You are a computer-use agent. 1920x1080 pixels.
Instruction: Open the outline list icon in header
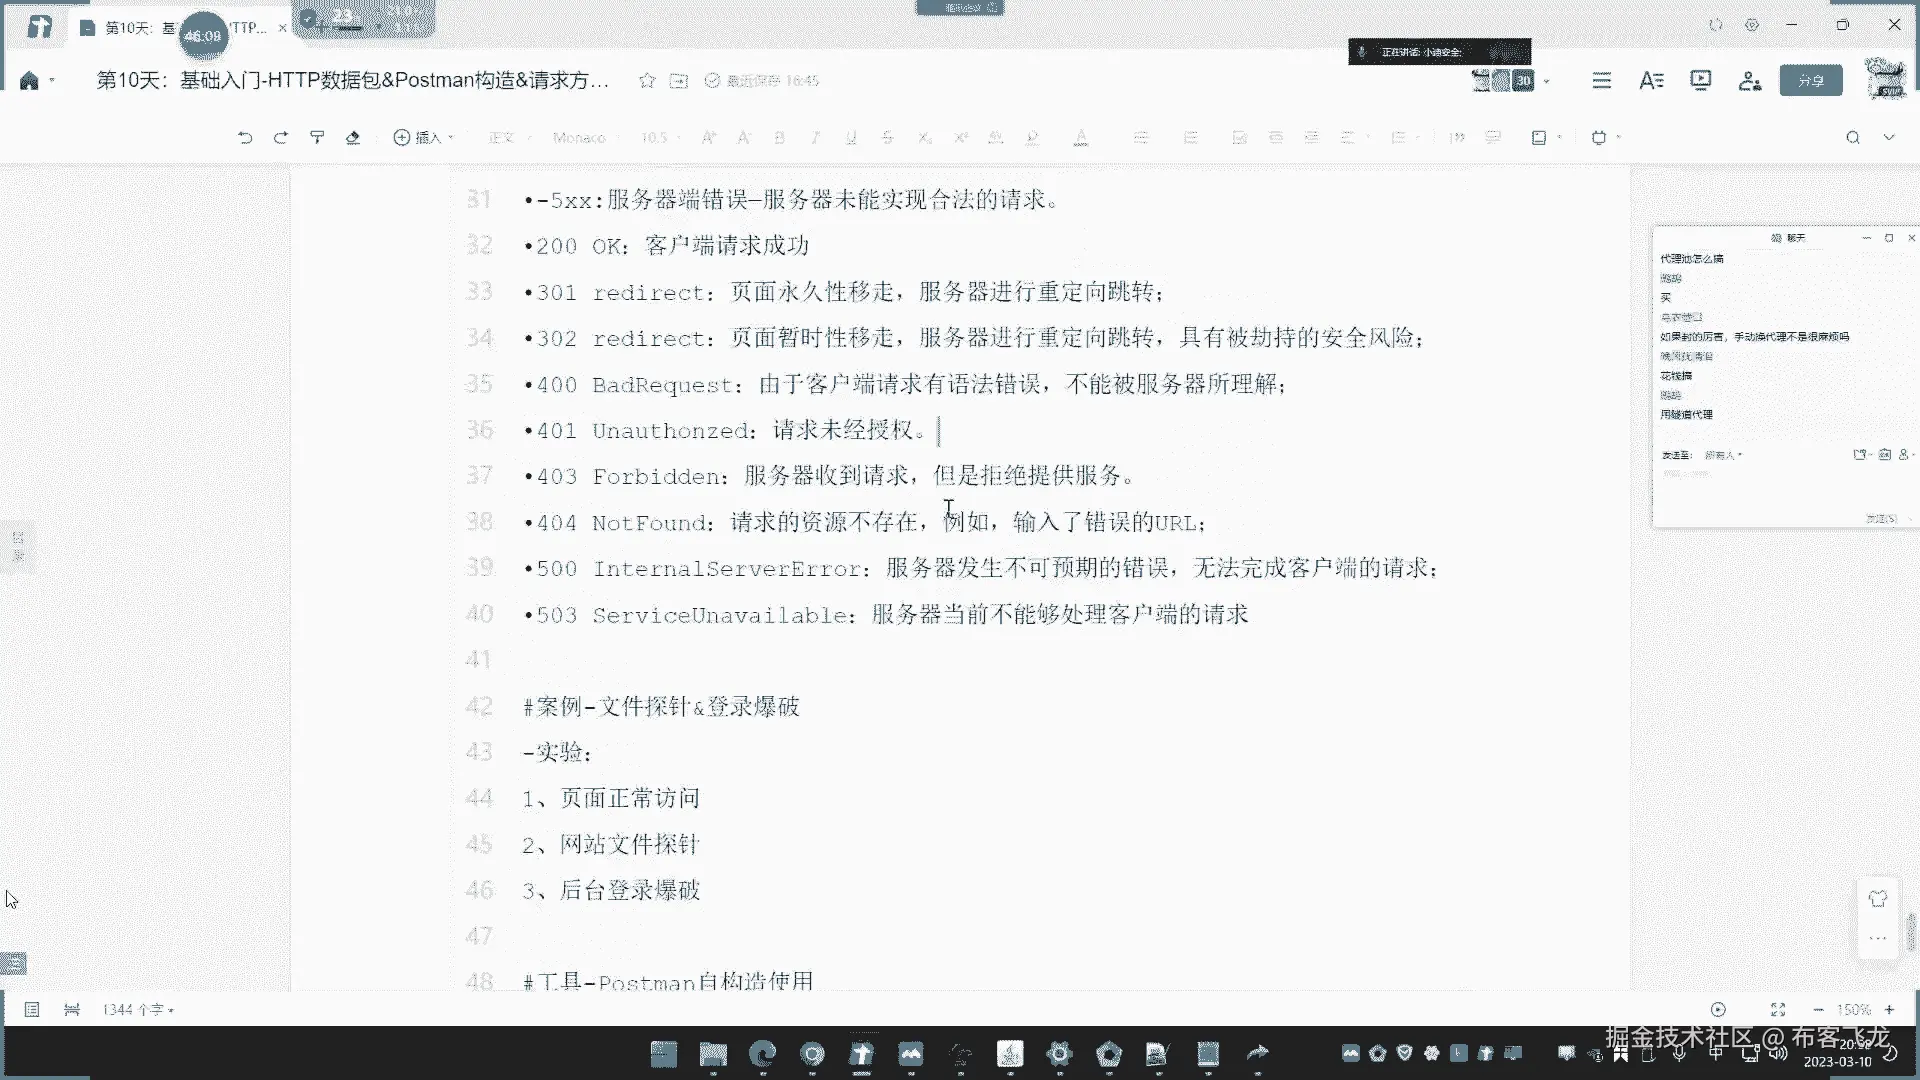click(1601, 81)
